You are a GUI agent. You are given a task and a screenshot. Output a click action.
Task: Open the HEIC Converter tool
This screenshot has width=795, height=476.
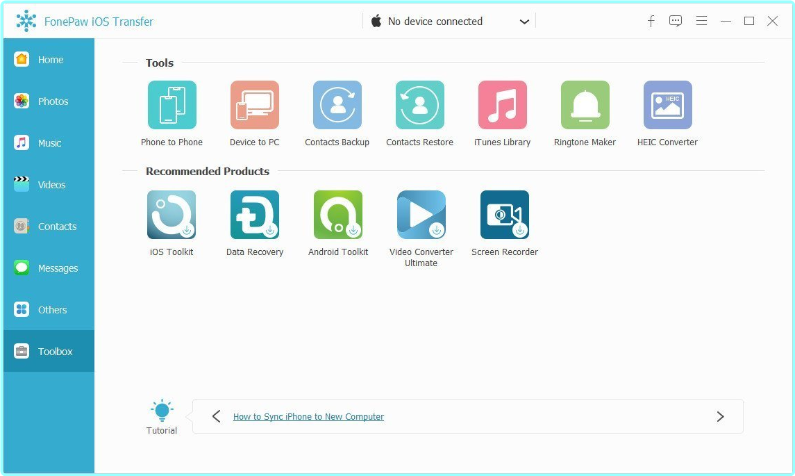pyautogui.click(x=668, y=105)
